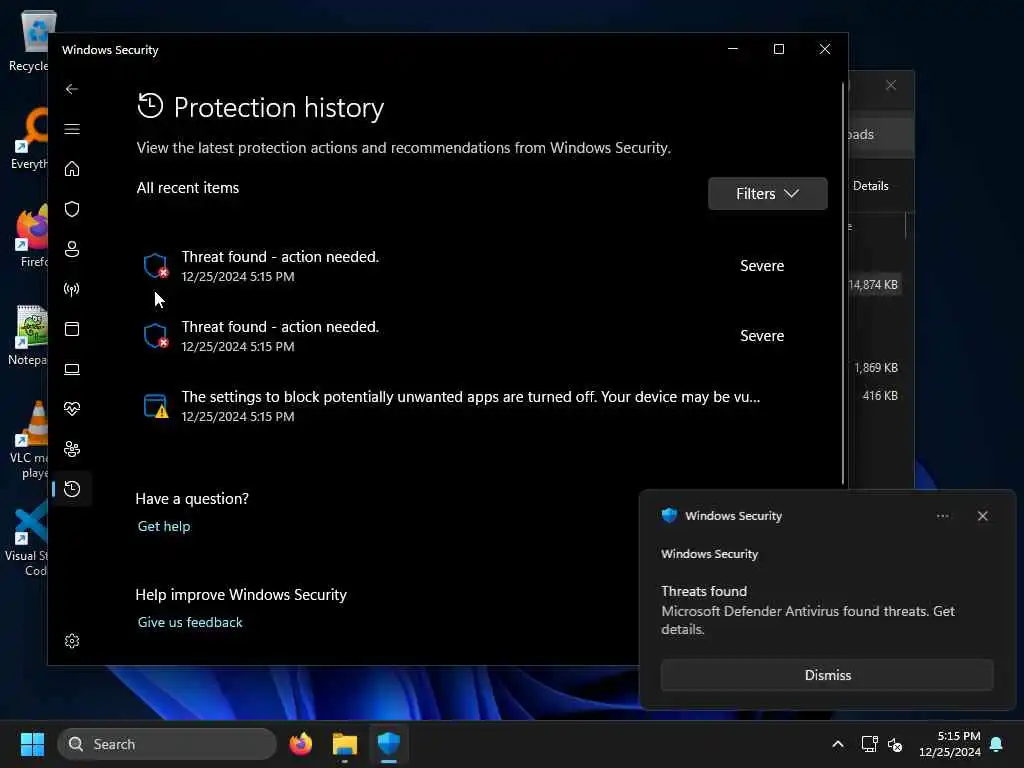Screen dimensions: 1024x768
Task: Show hidden system tray icons chevron
Action: pos(838,744)
